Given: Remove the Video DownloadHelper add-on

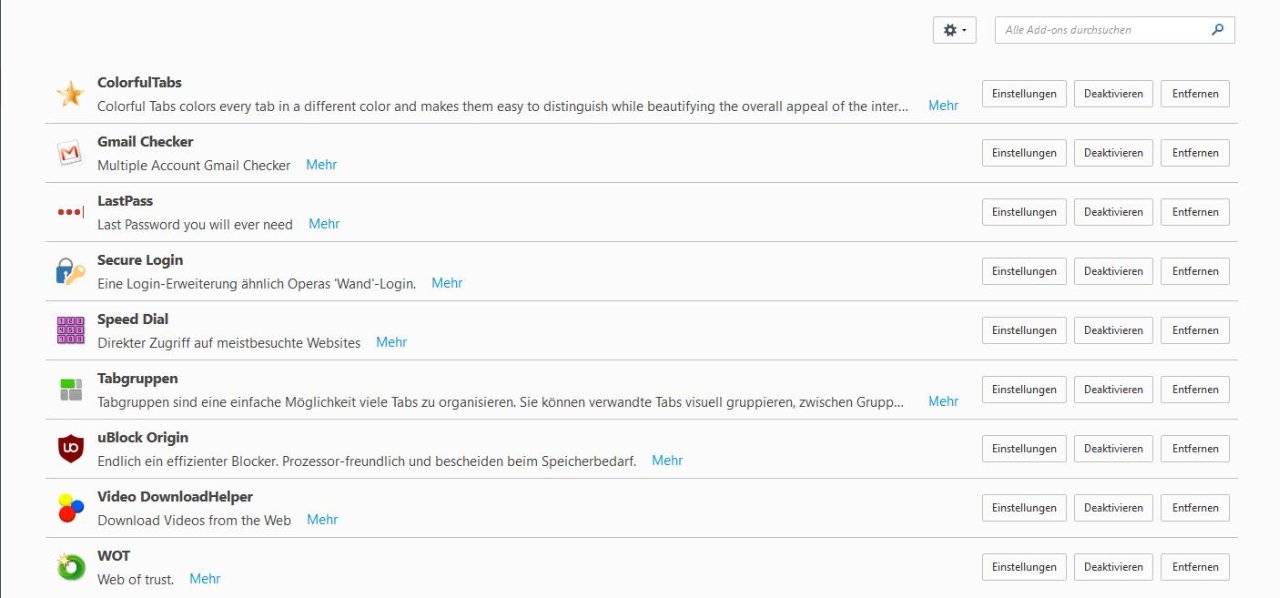Looking at the screenshot, I should coord(1195,508).
